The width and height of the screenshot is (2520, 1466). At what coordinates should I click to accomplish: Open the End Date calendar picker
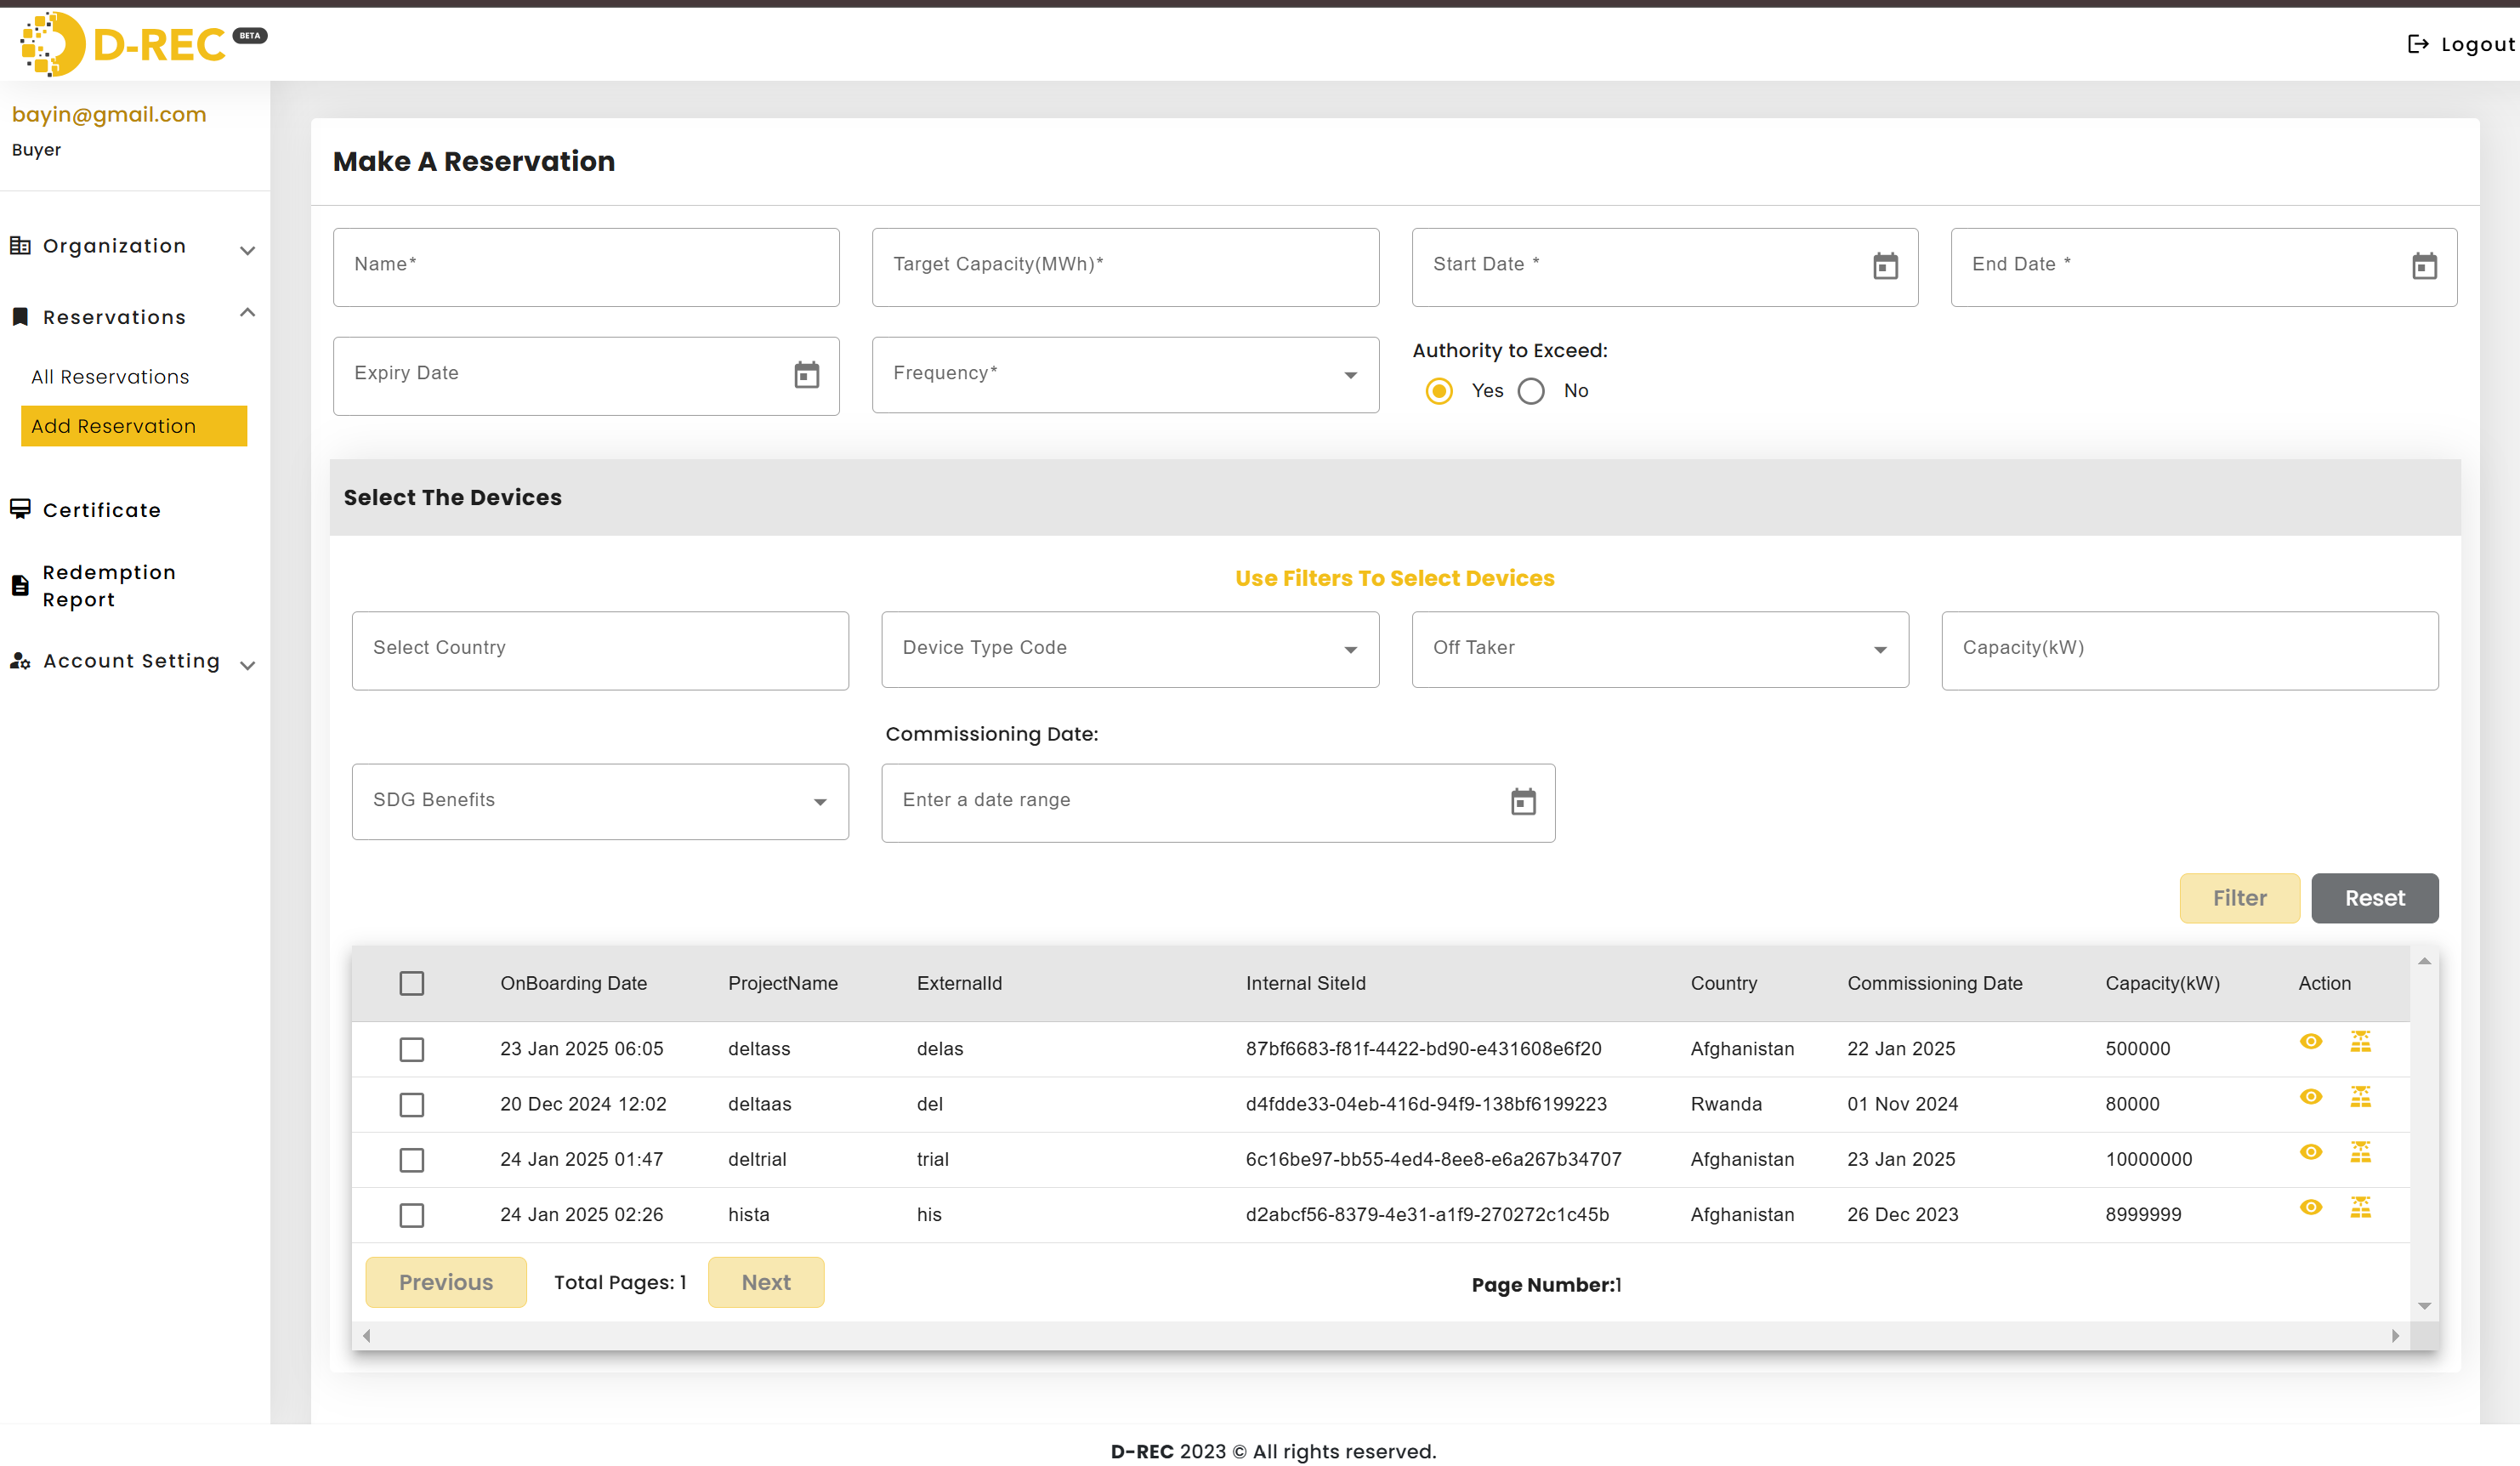coord(2424,266)
